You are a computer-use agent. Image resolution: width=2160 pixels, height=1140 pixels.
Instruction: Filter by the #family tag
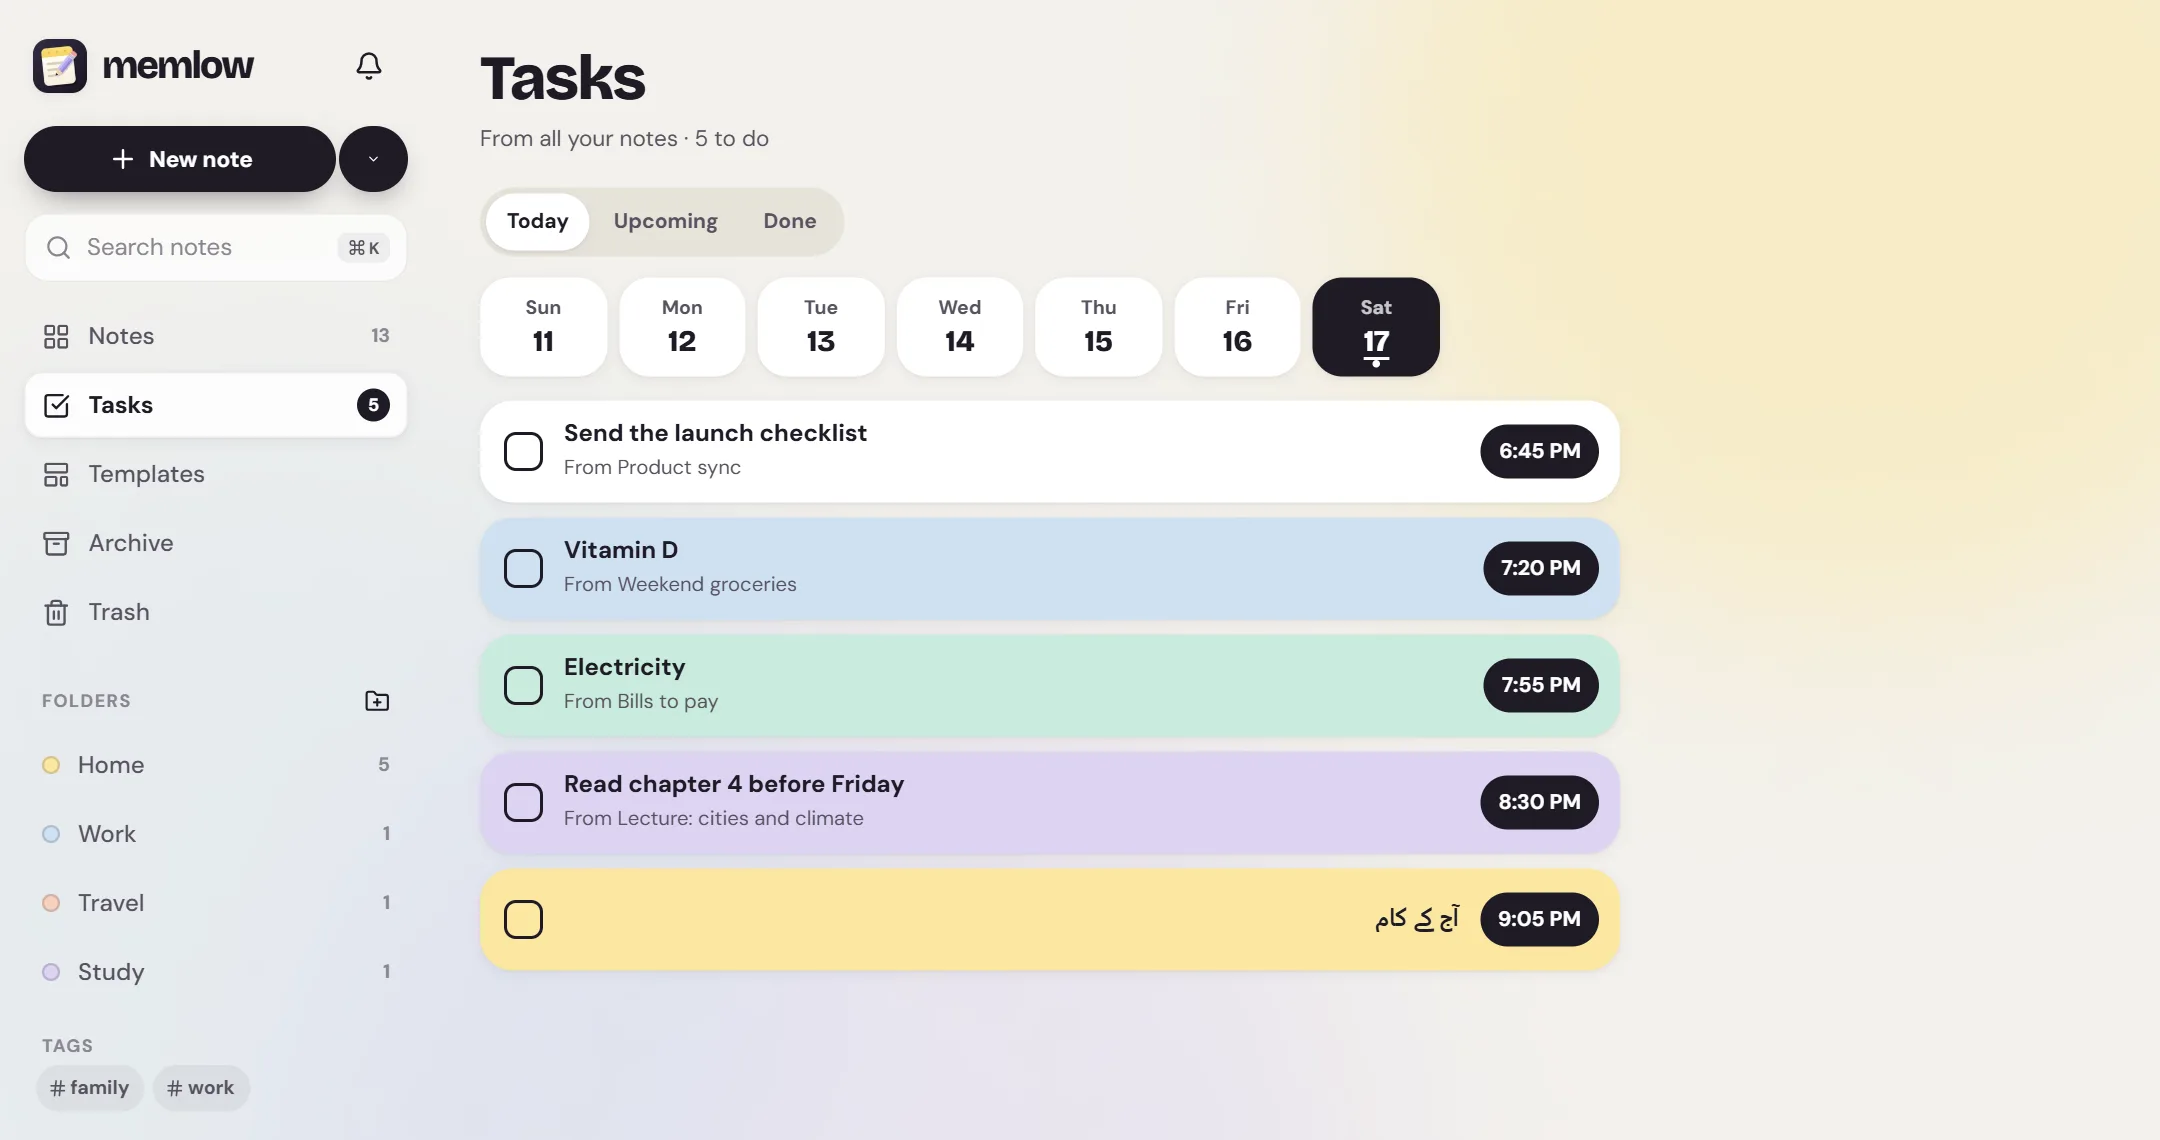(x=90, y=1088)
